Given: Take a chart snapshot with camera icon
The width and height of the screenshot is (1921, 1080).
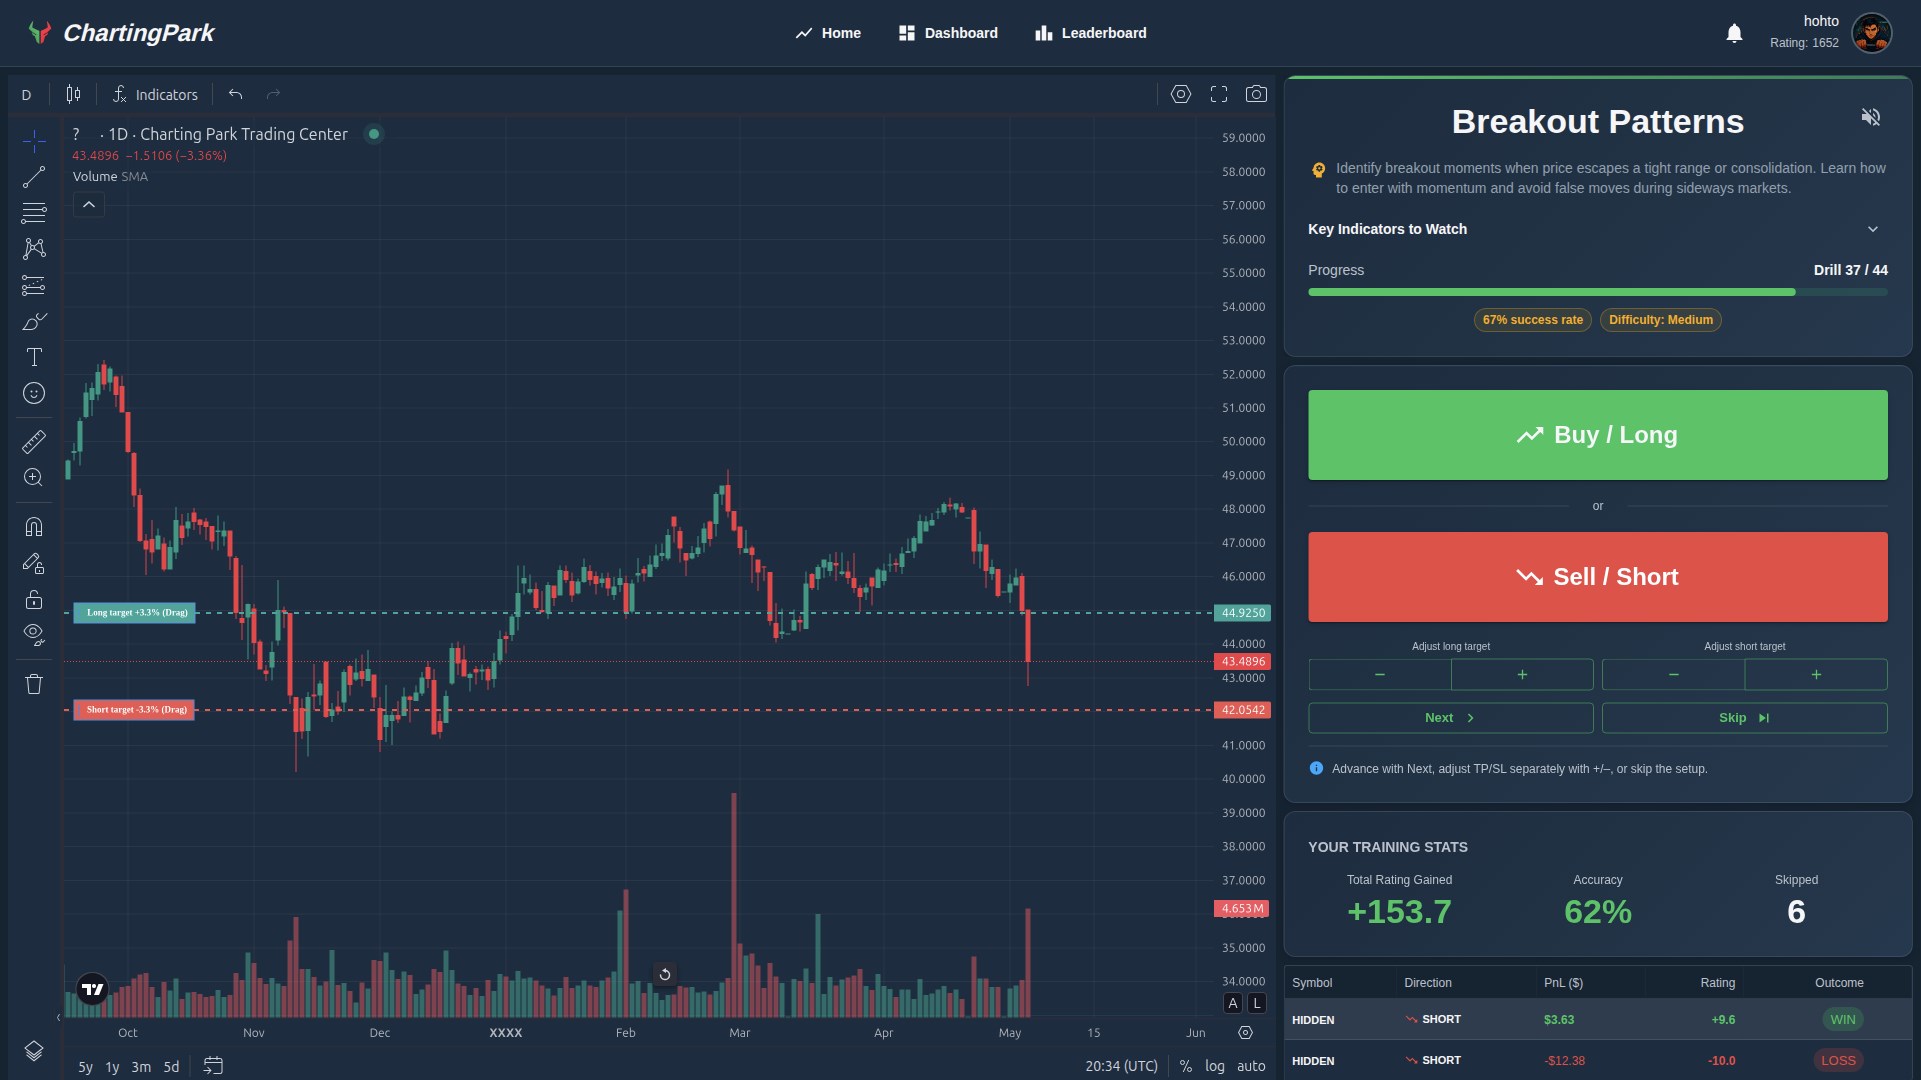Looking at the screenshot, I should click(1256, 94).
